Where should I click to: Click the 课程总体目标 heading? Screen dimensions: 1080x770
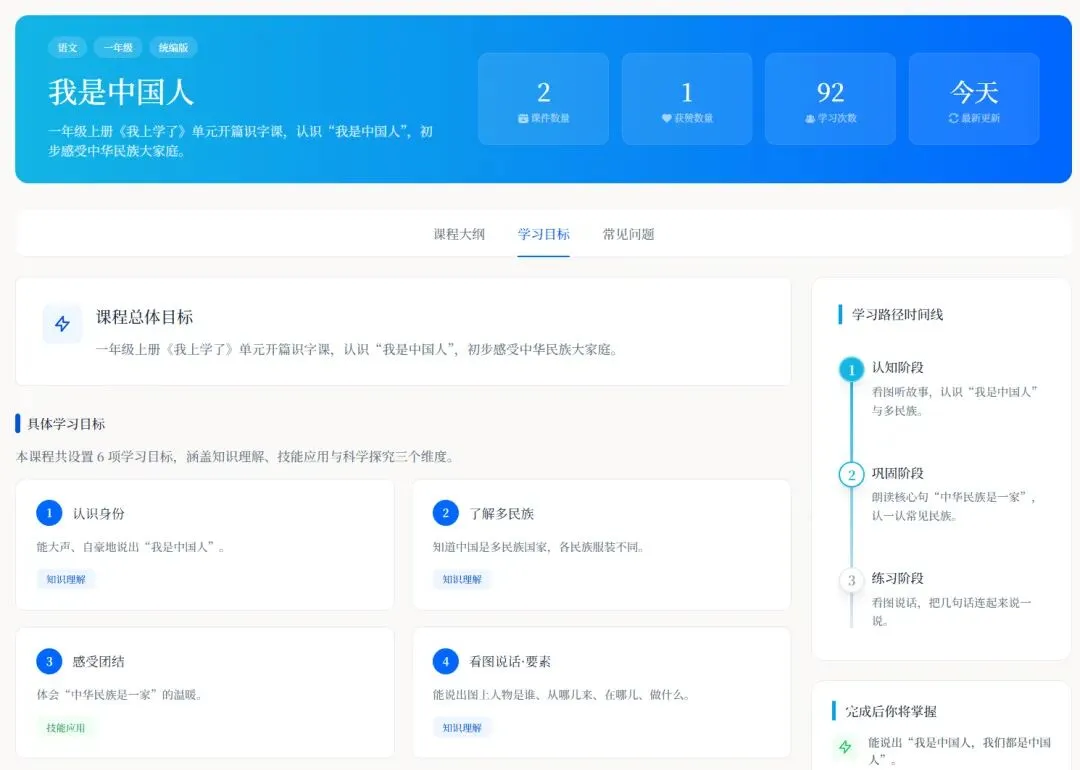tap(144, 317)
